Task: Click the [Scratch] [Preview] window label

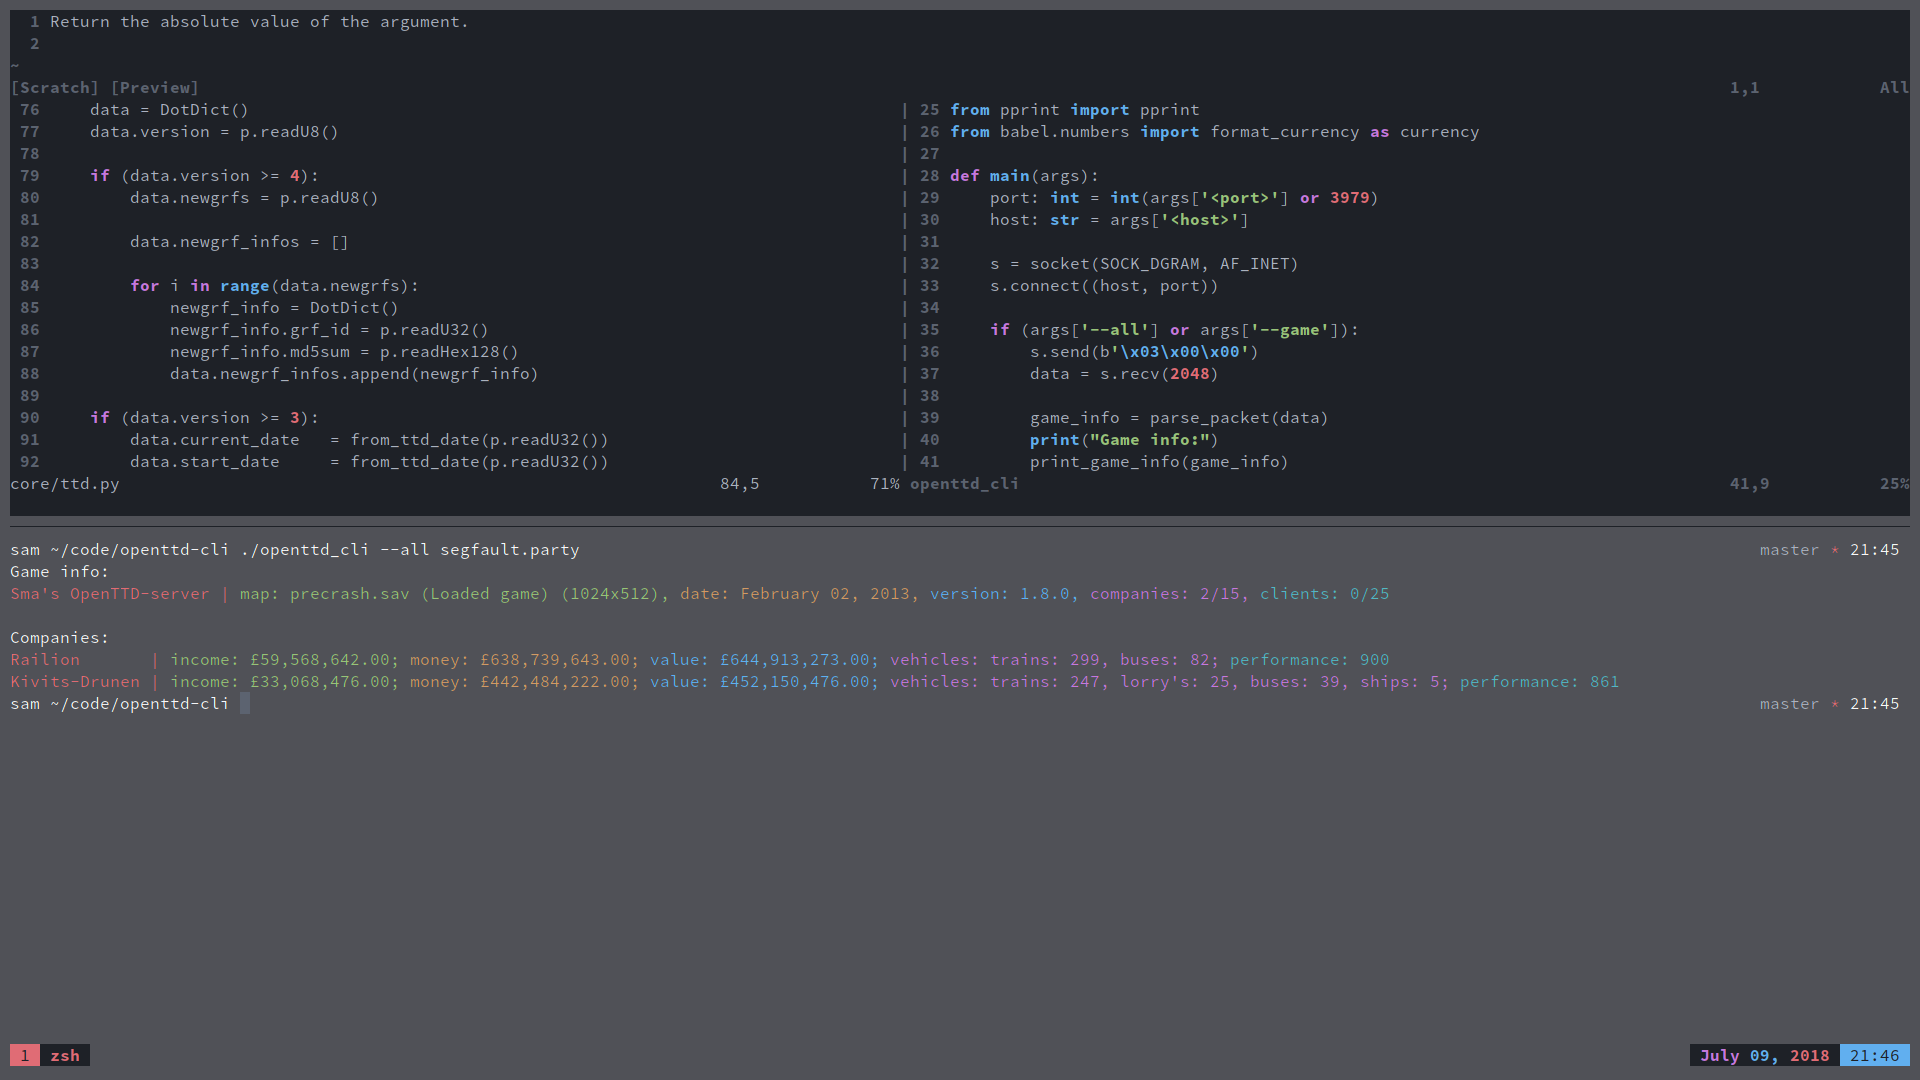Action: (105, 88)
